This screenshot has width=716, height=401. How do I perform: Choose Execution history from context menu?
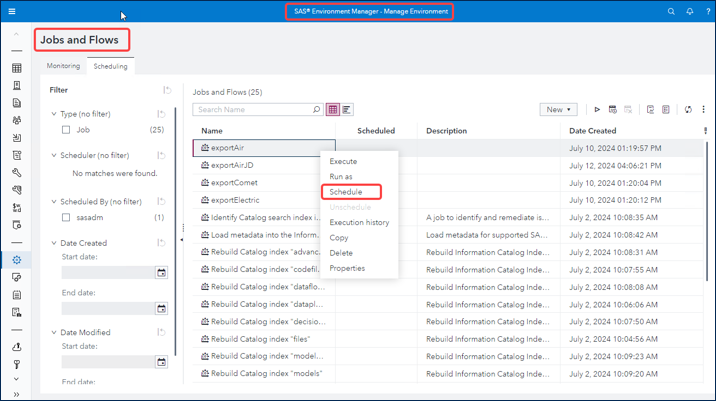coord(359,222)
